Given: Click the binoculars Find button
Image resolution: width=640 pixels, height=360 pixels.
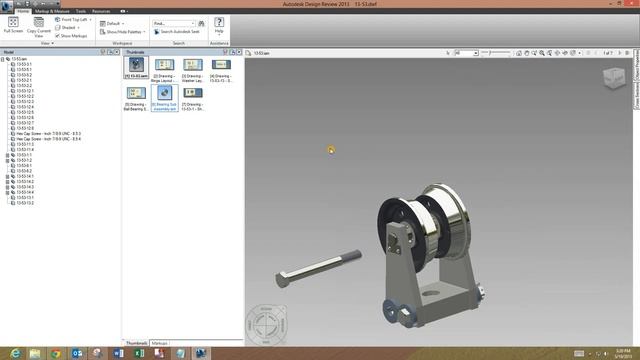Looking at the screenshot, I should tap(201, 23).
